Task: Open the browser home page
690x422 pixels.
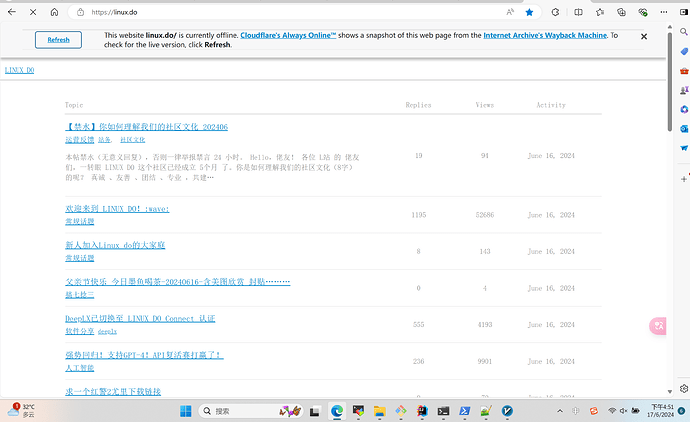Action: point(54,12)
